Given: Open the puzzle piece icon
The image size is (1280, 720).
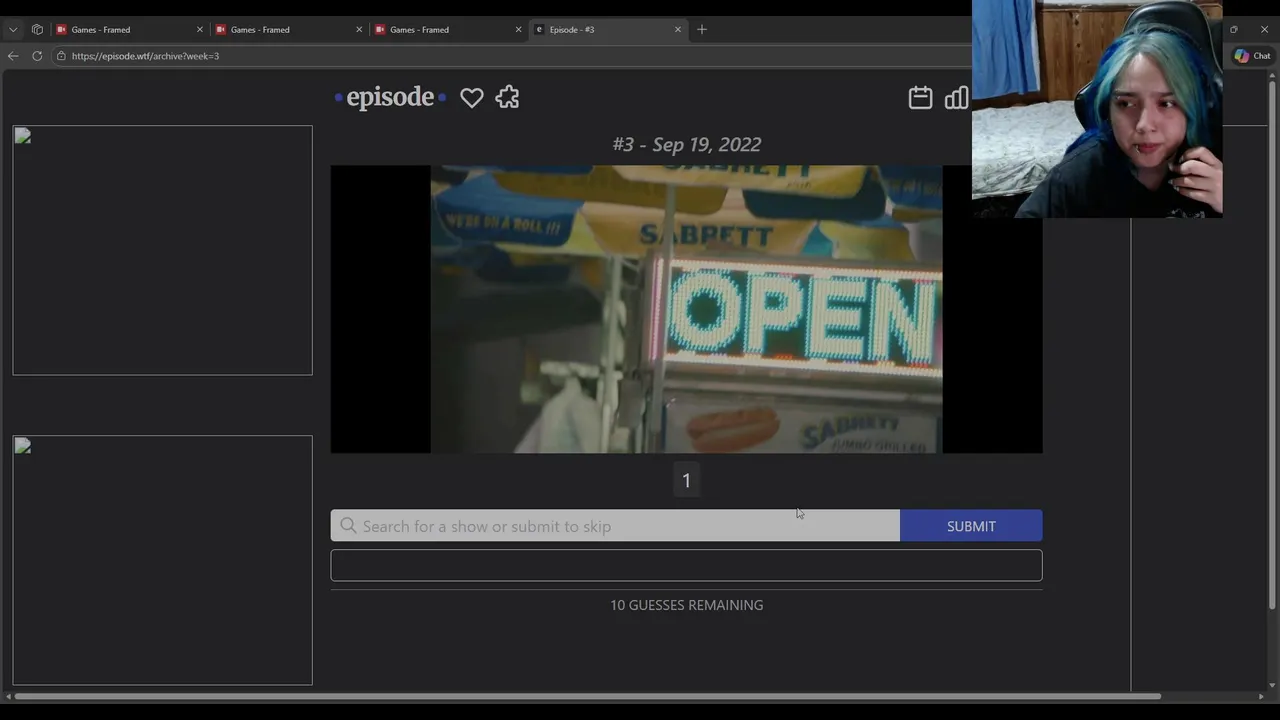Looking at the screenshot, I should click(507, 97).
